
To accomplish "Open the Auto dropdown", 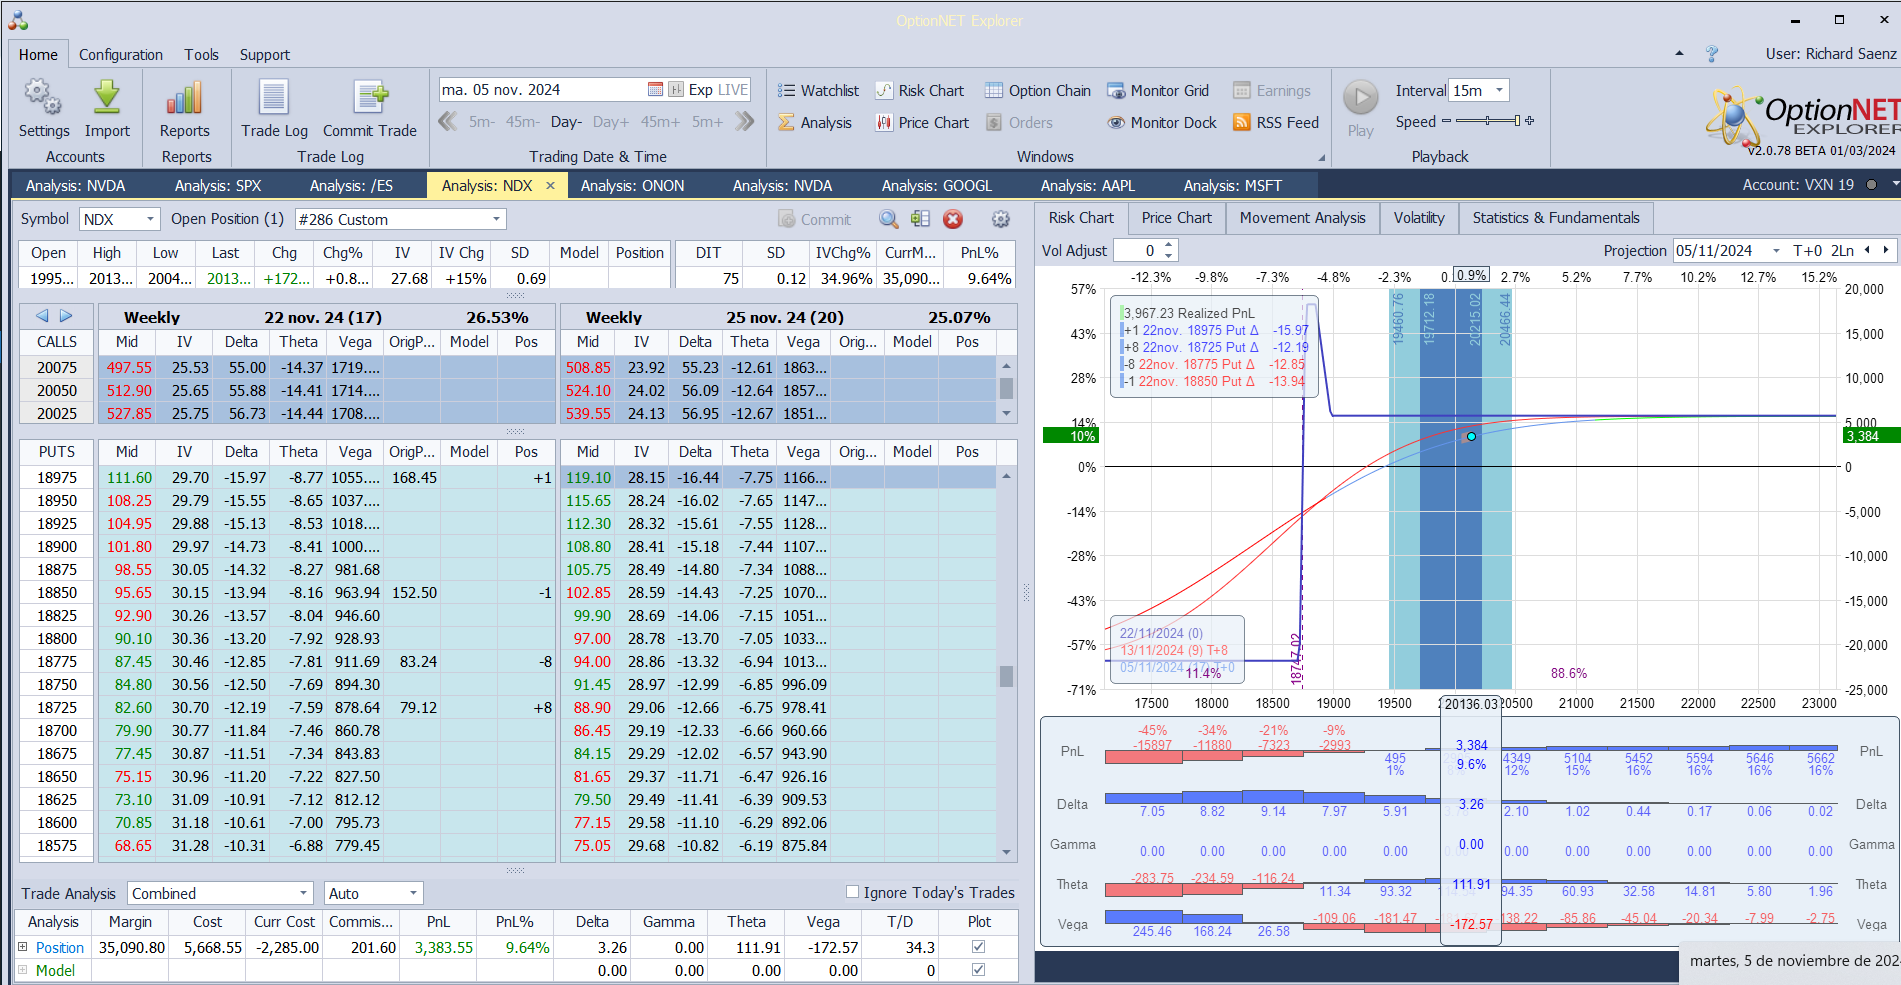I will [x=413, y=893].
